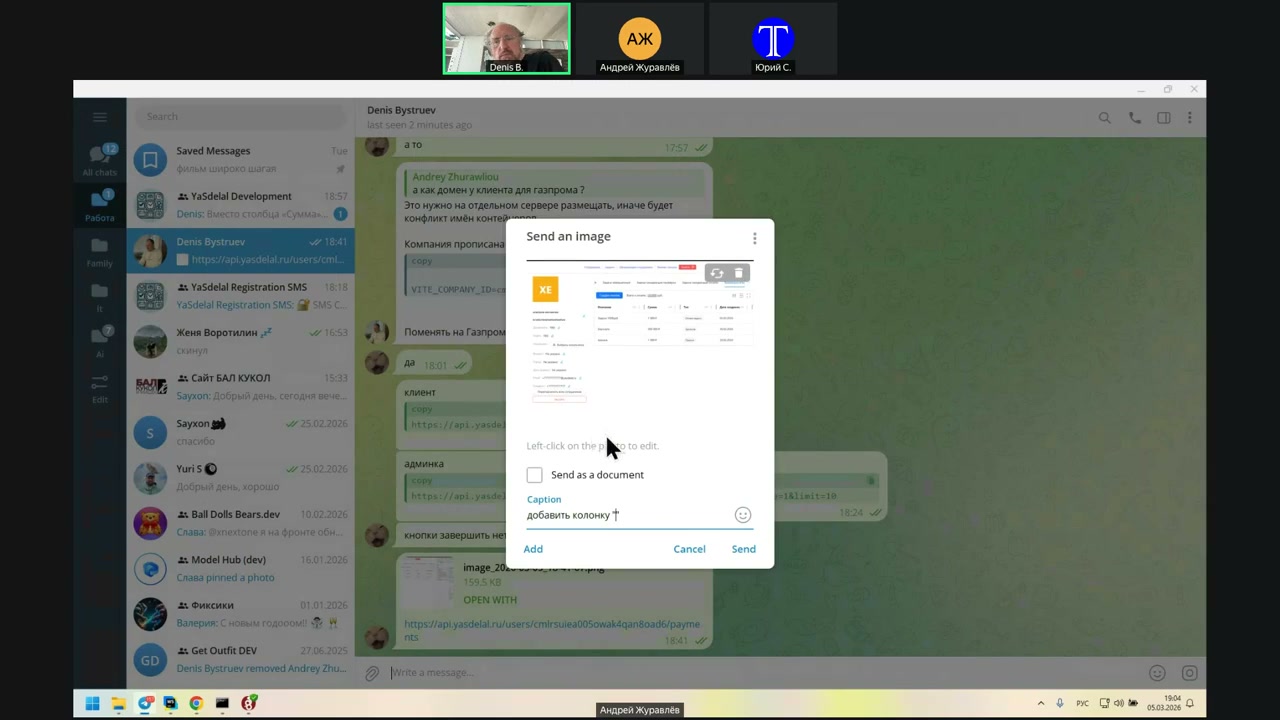Delete the attached image with trash icon

[739, 273]
